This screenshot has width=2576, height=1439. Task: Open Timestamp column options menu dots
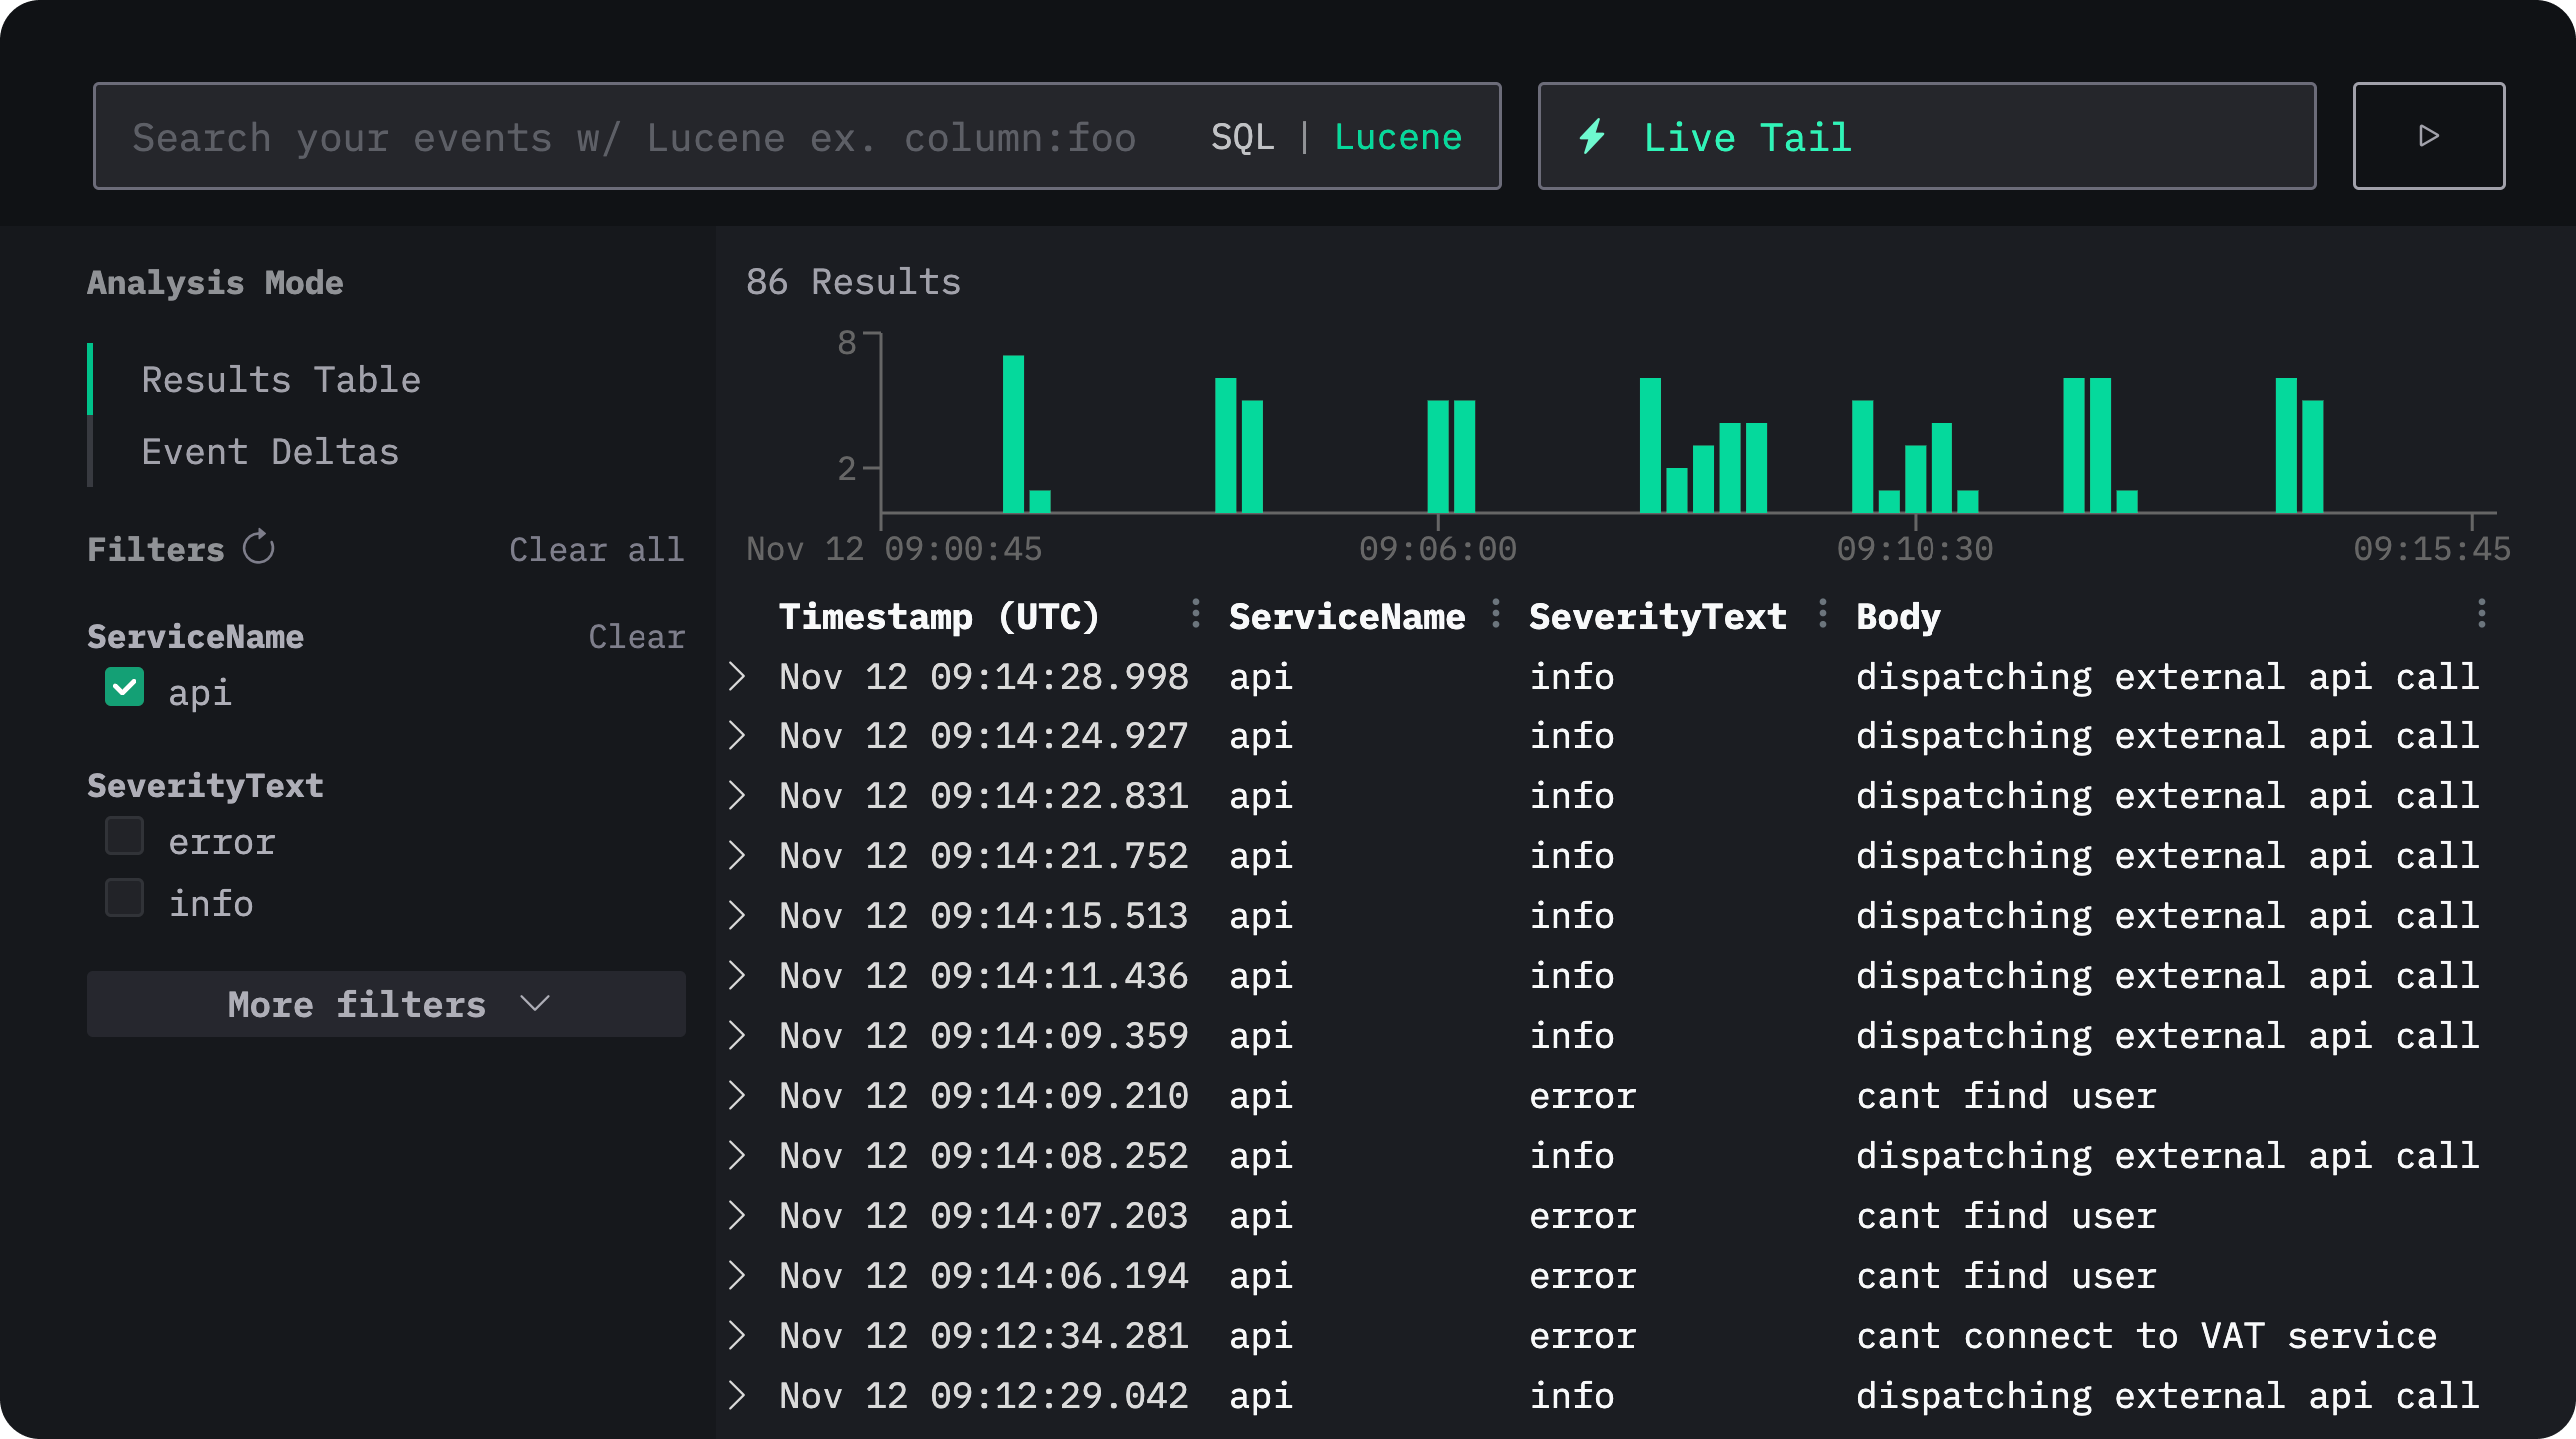pos(1195,613)
